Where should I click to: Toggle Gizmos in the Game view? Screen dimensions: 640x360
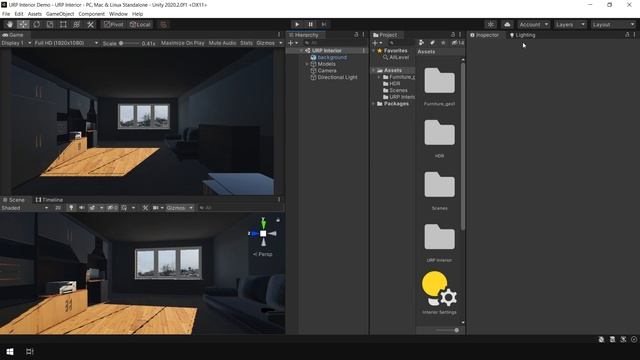269,43
